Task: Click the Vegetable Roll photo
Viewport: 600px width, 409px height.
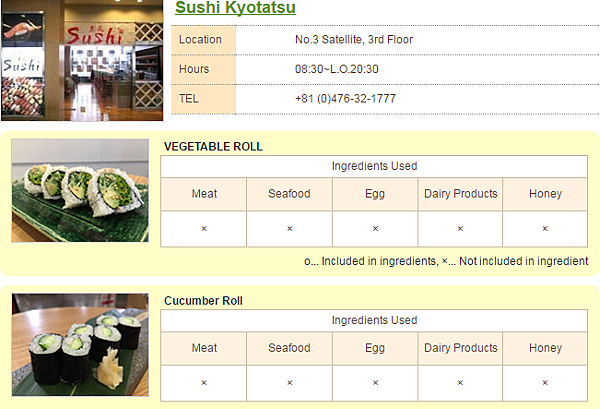Action: coord(80,191)
